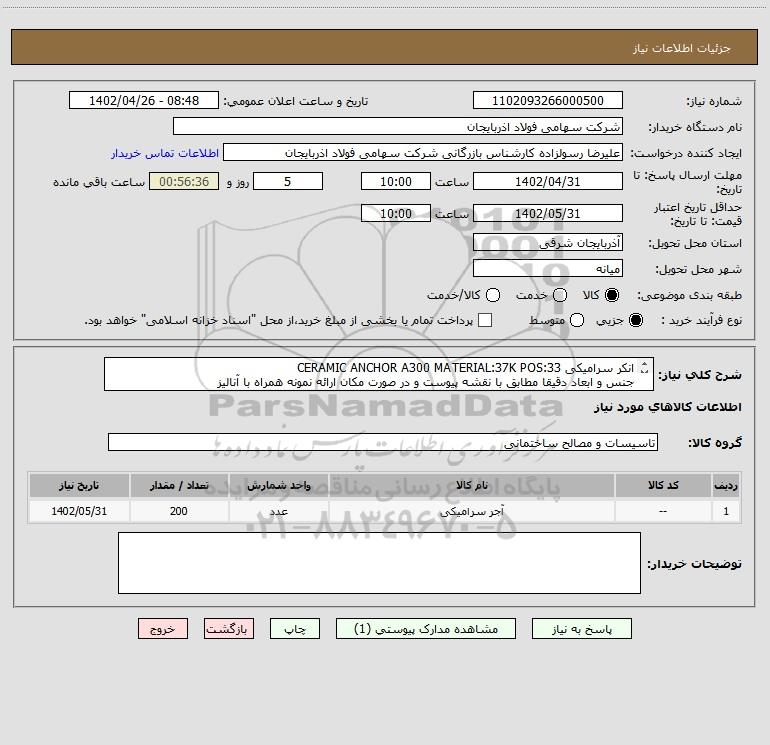Click the goods group field تاسیسات و مصالح ساختمانی
The image size is (770, 745).
click(x=383, y=442)
